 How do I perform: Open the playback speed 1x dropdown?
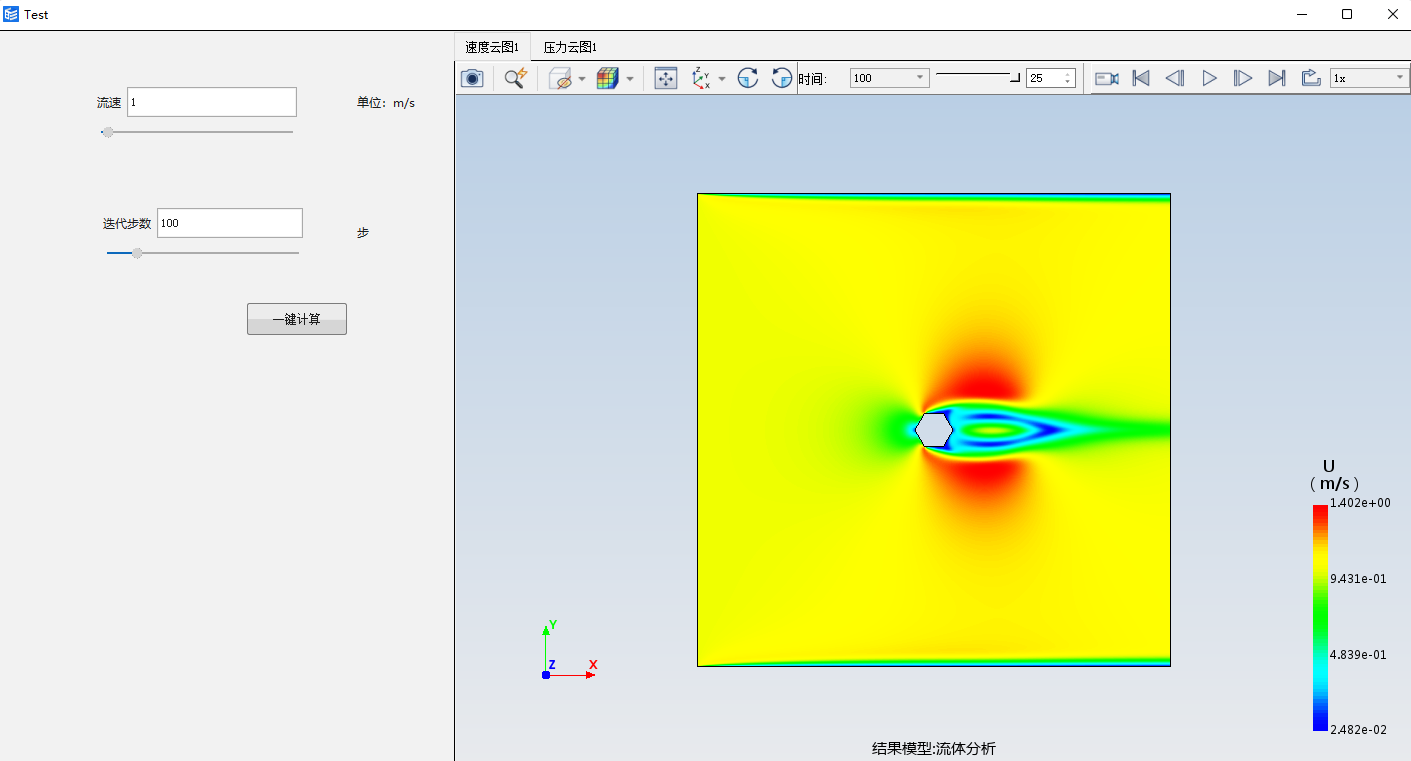(x=1369, y=78)
